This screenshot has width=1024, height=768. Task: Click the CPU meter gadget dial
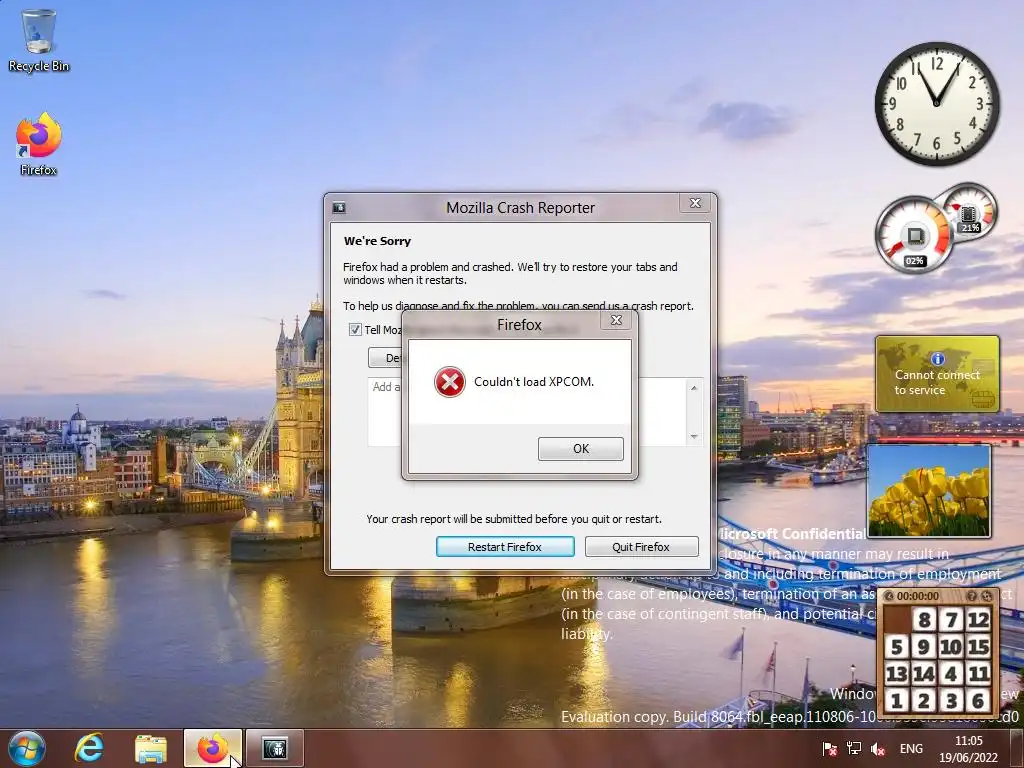click(914, 235)
